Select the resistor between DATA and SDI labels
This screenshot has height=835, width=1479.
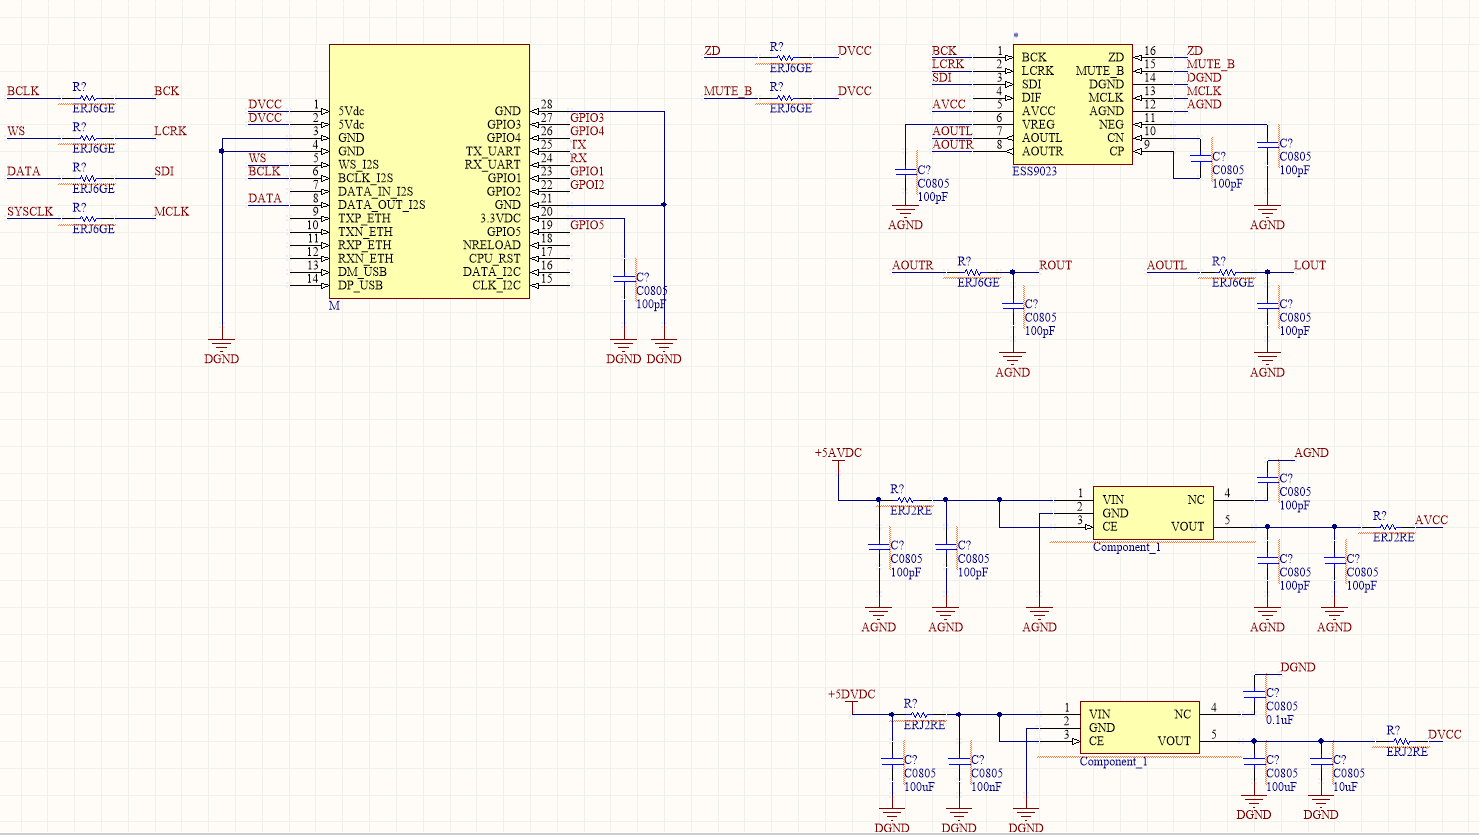point(87,178)
